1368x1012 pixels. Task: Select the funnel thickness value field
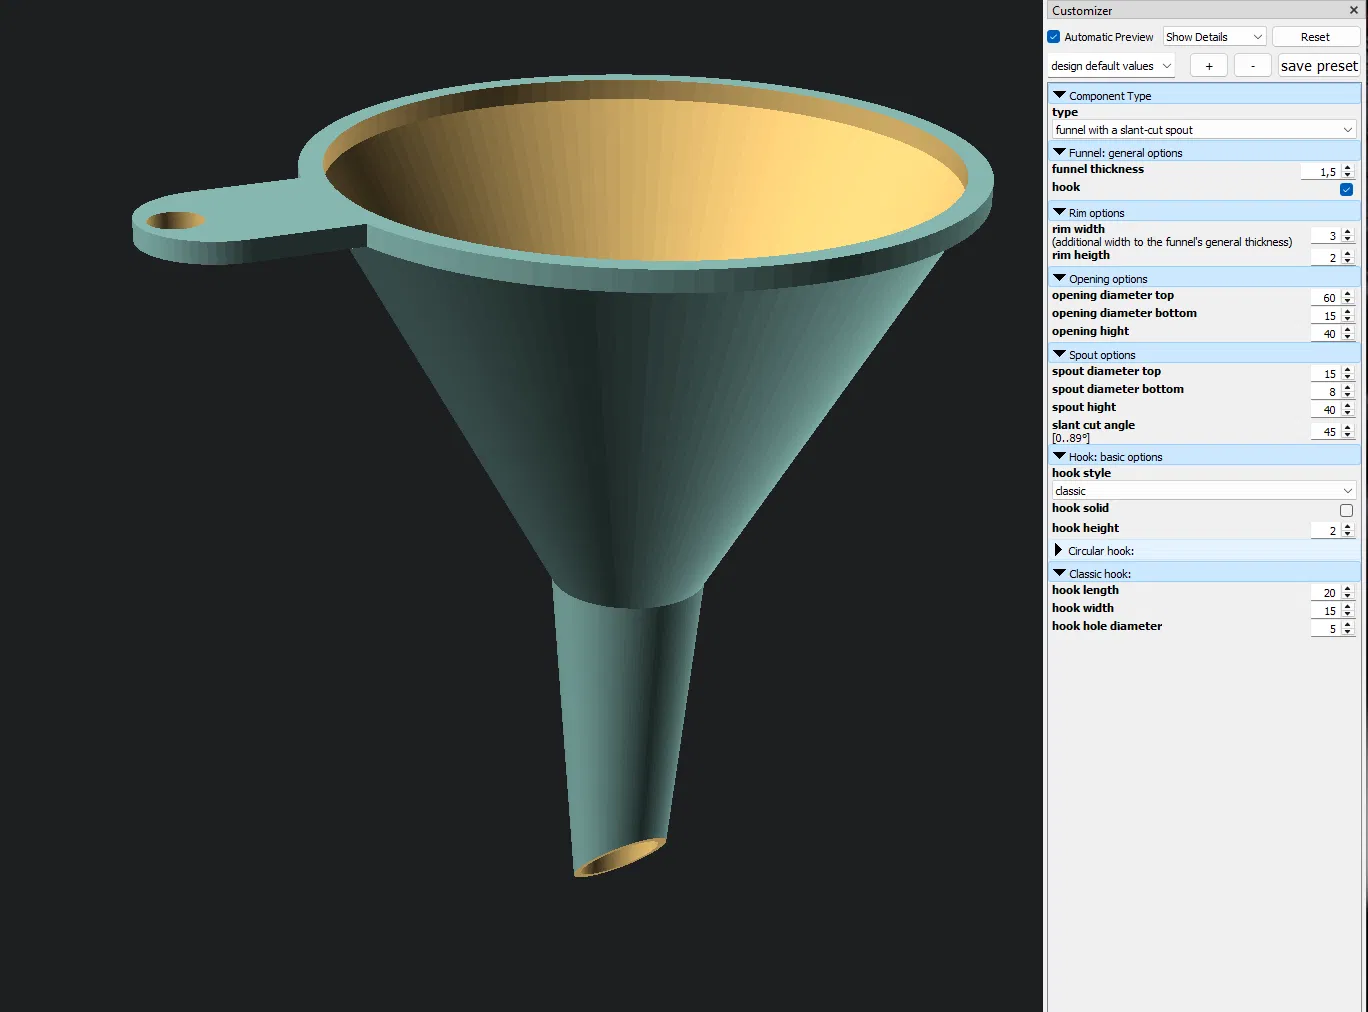[x=1320, y=172]
